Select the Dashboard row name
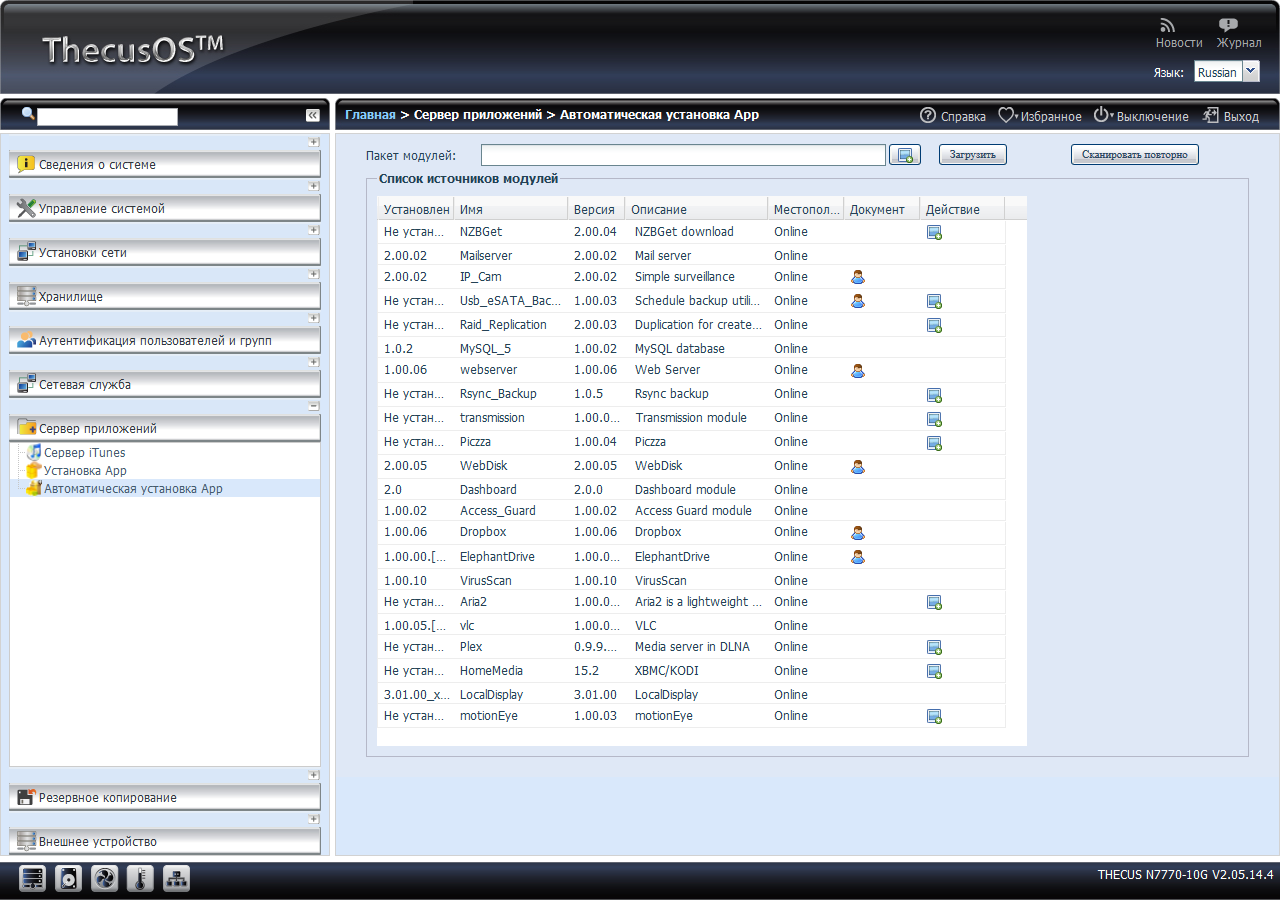 coord(488,490)
